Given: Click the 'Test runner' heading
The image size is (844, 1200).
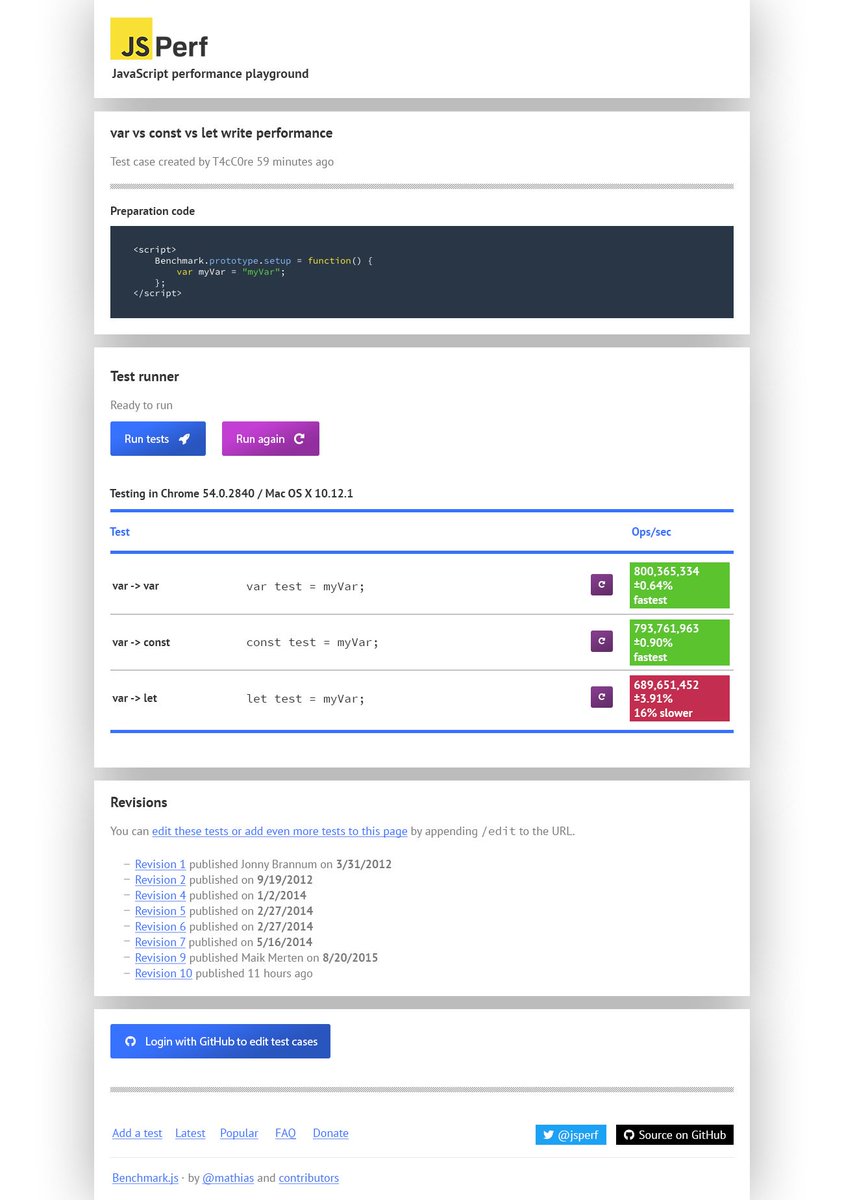Looking at the screenshot, I should coord(145,377).
